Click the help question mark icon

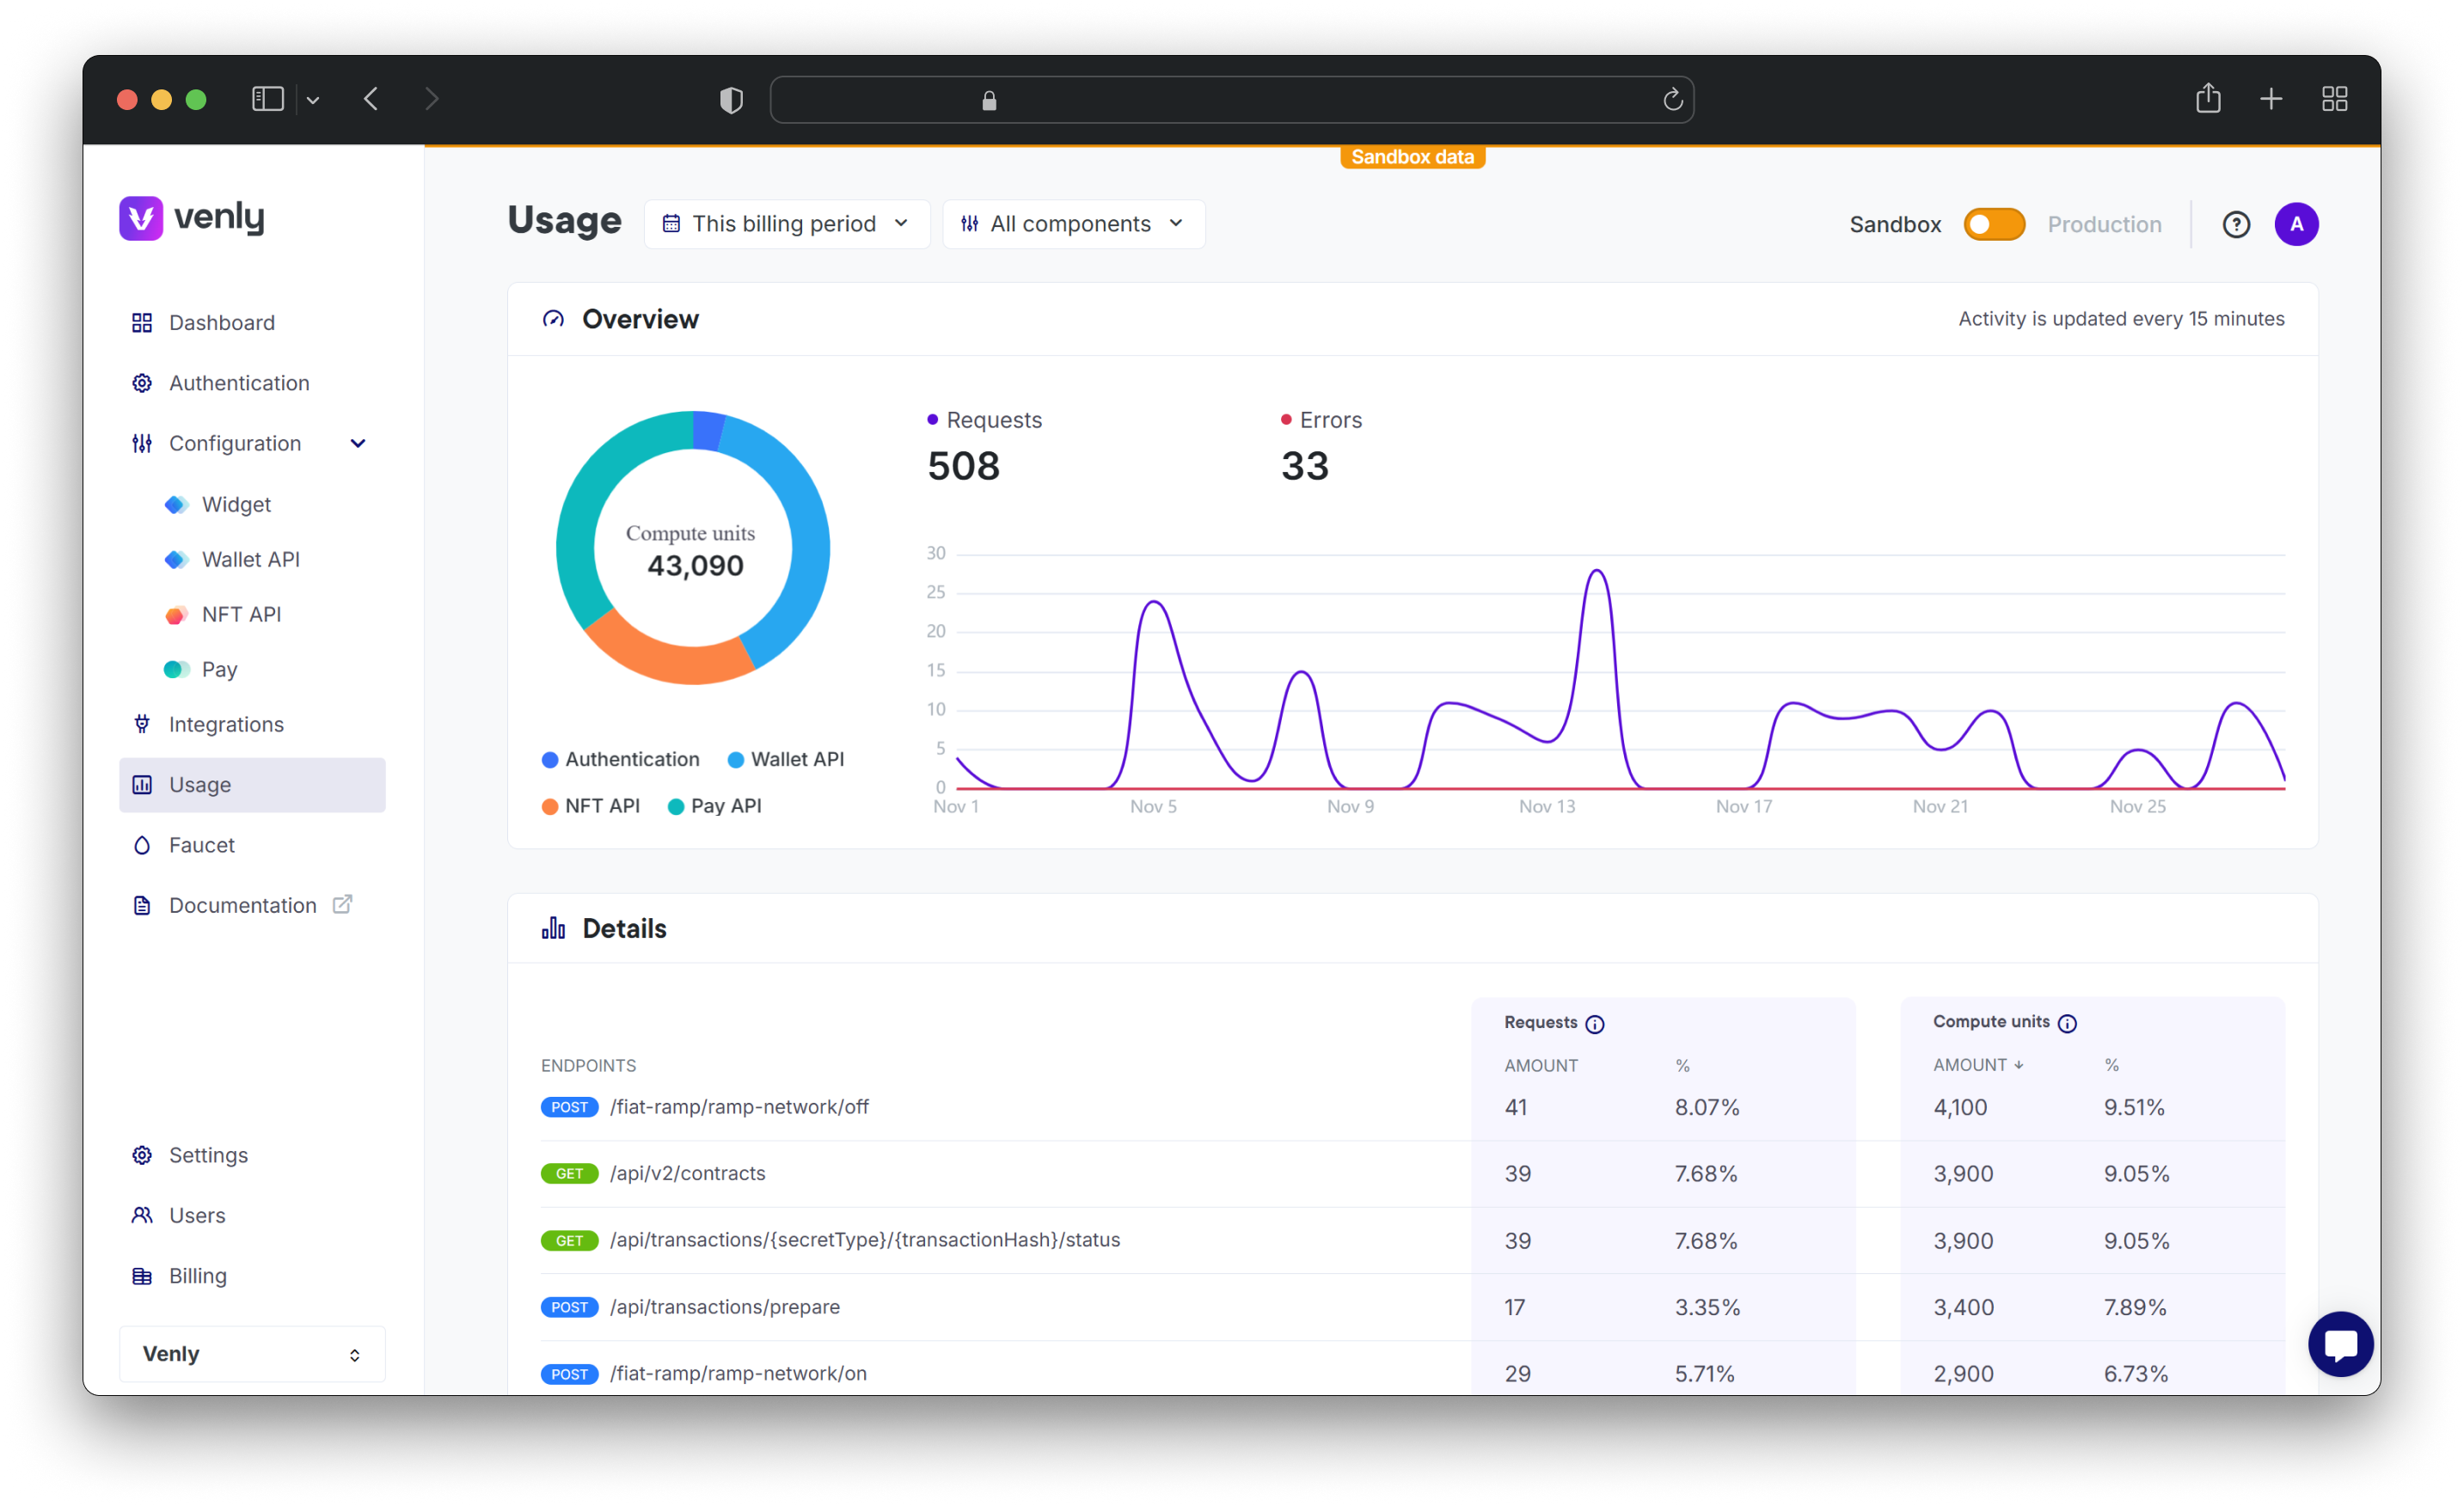point(2237,223)
